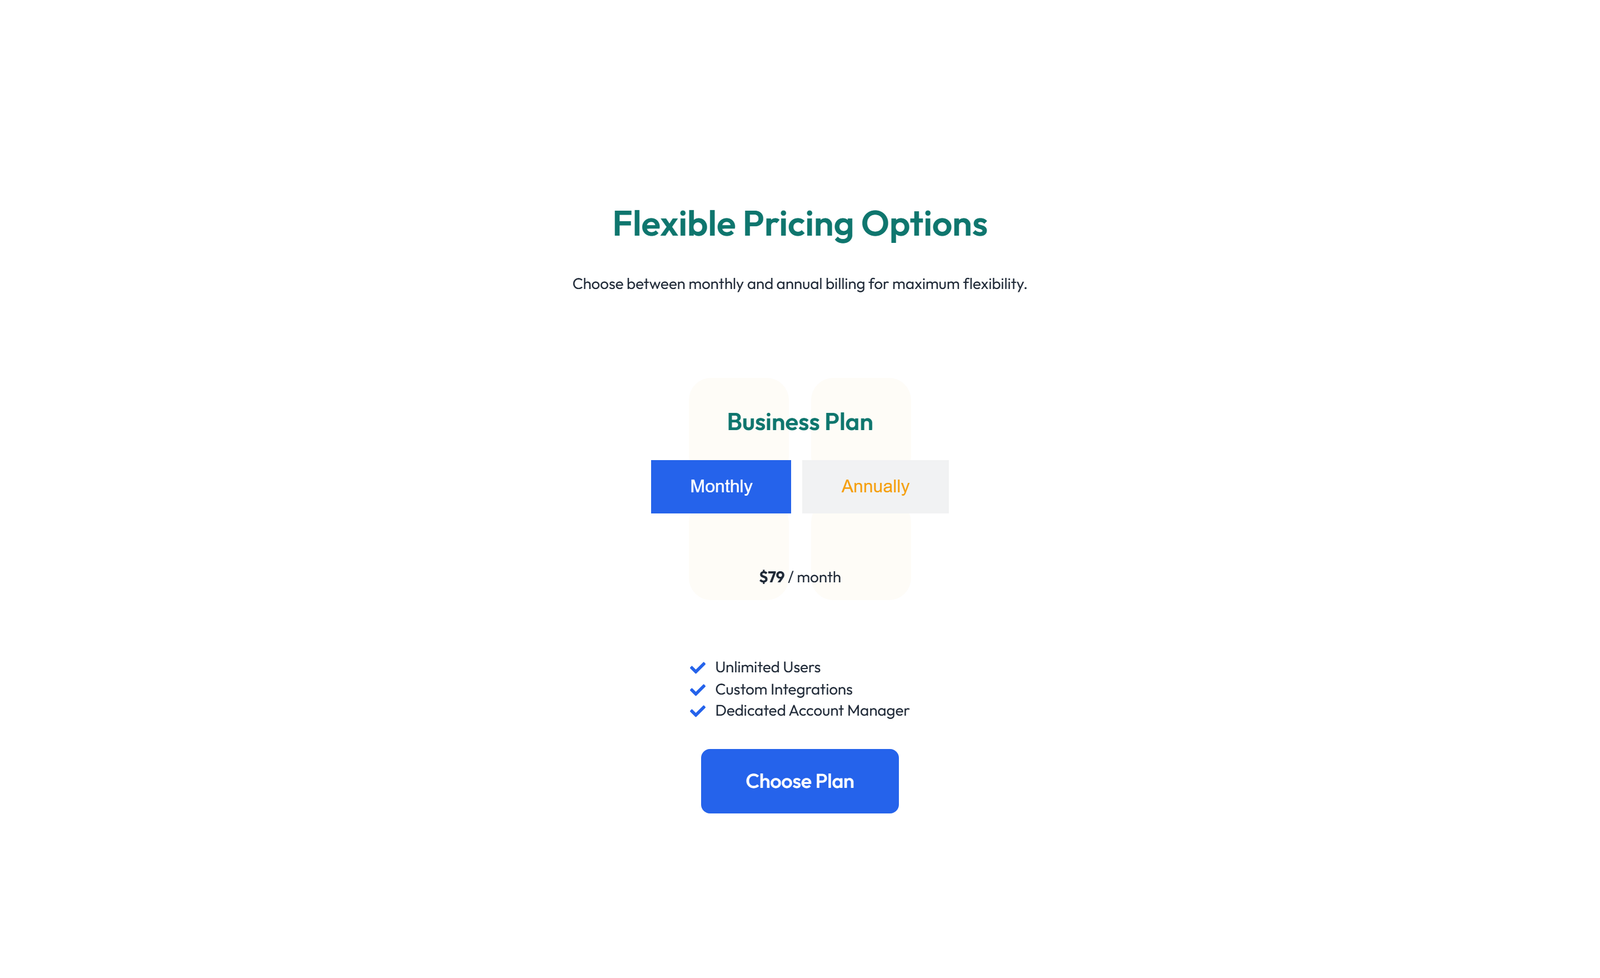
Task: Click the Custom Integrations feature text
Action: pos(784,689)
